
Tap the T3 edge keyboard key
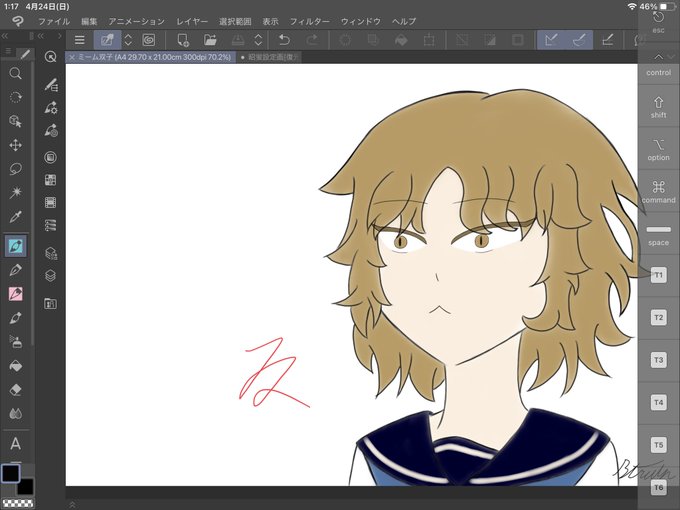[658, 360]
